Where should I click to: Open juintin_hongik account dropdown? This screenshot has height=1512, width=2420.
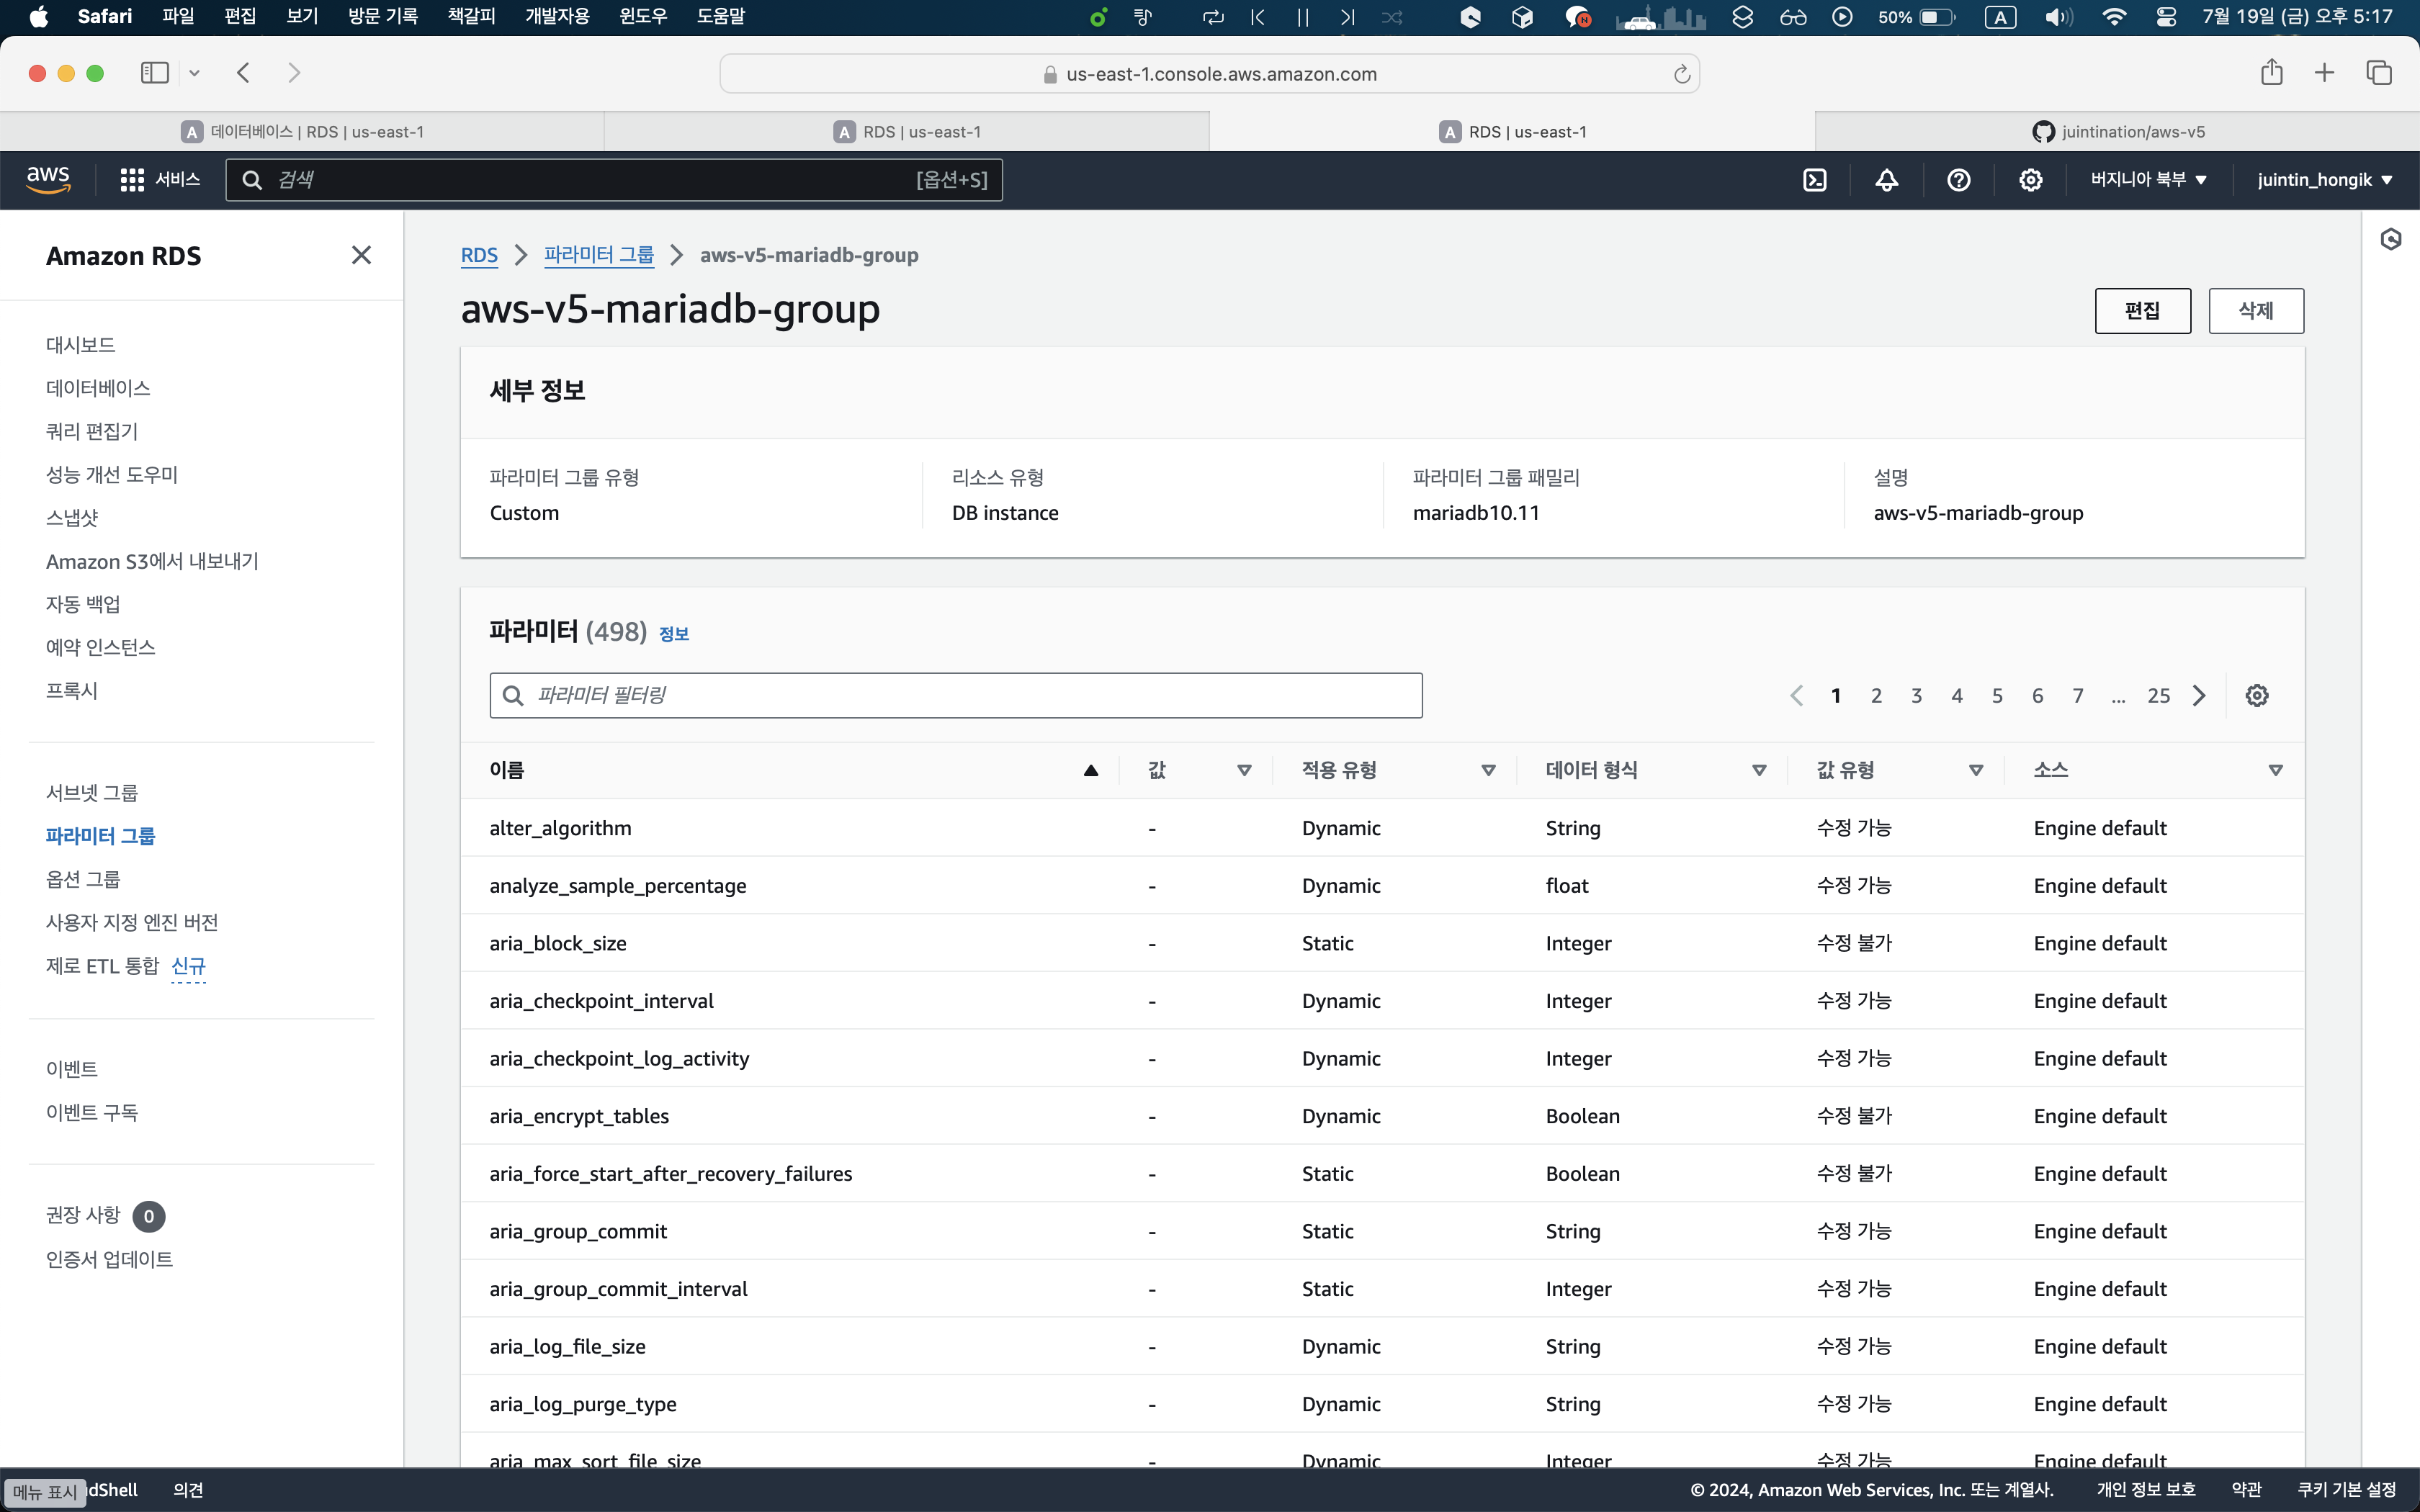(2324, 180)
